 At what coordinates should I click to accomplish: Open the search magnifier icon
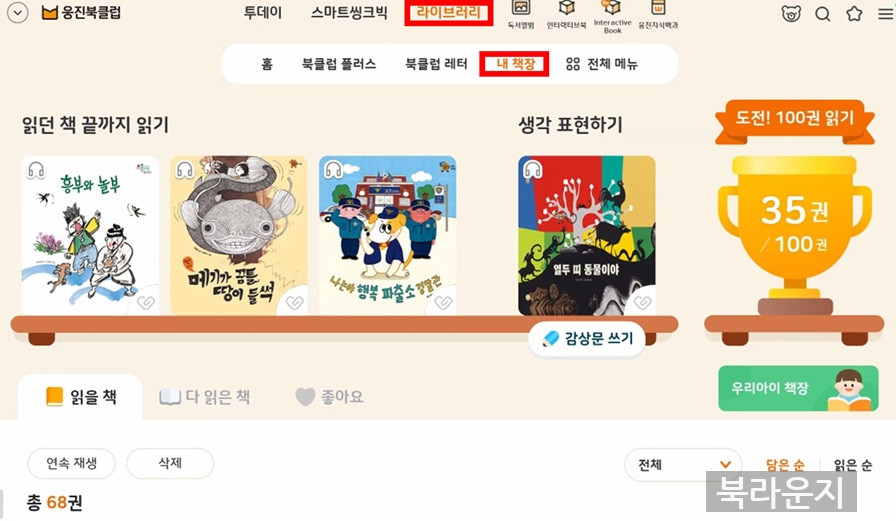(822, 13)
